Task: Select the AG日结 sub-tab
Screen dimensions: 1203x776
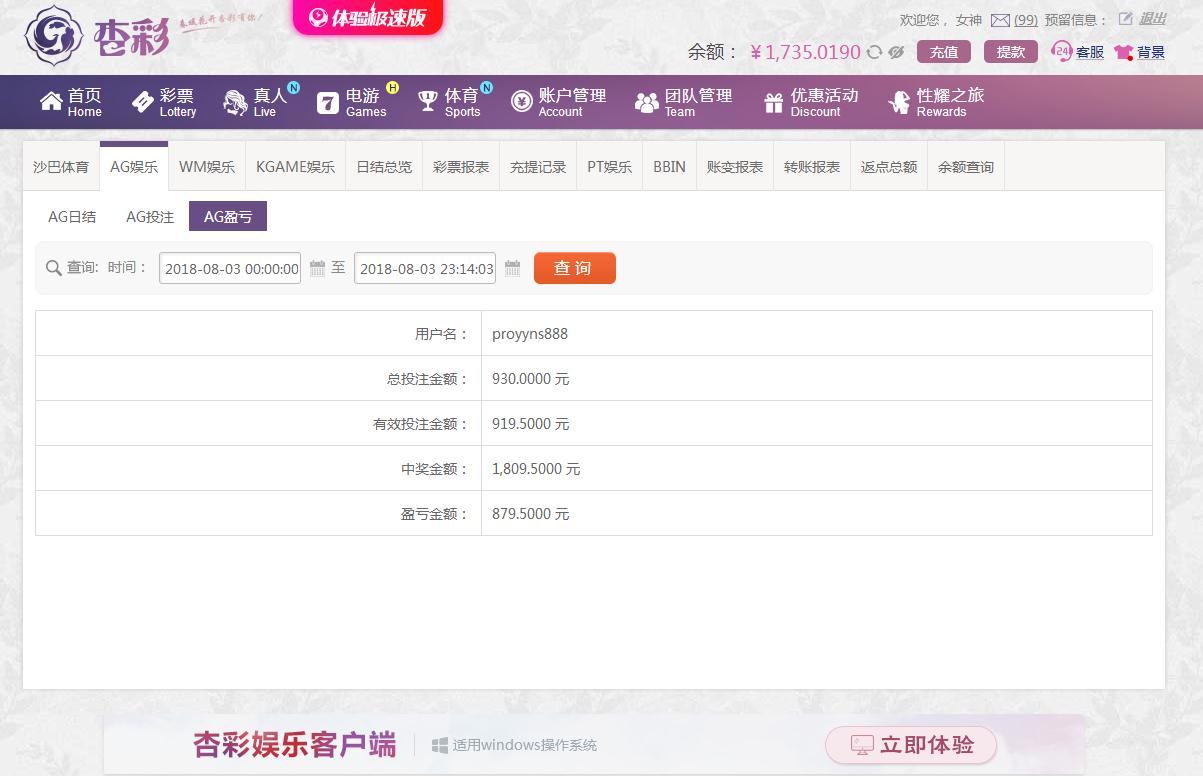Action: coord(72,216)
